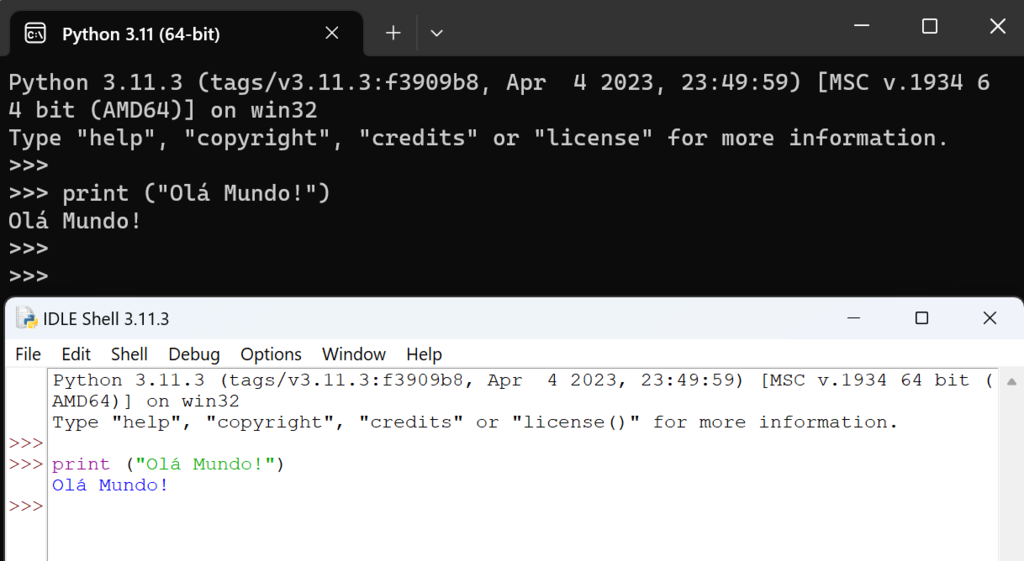Open the Window menu in IDLE
The width and height of the screenshot is (1024, 561).
[x=353, y=354]
